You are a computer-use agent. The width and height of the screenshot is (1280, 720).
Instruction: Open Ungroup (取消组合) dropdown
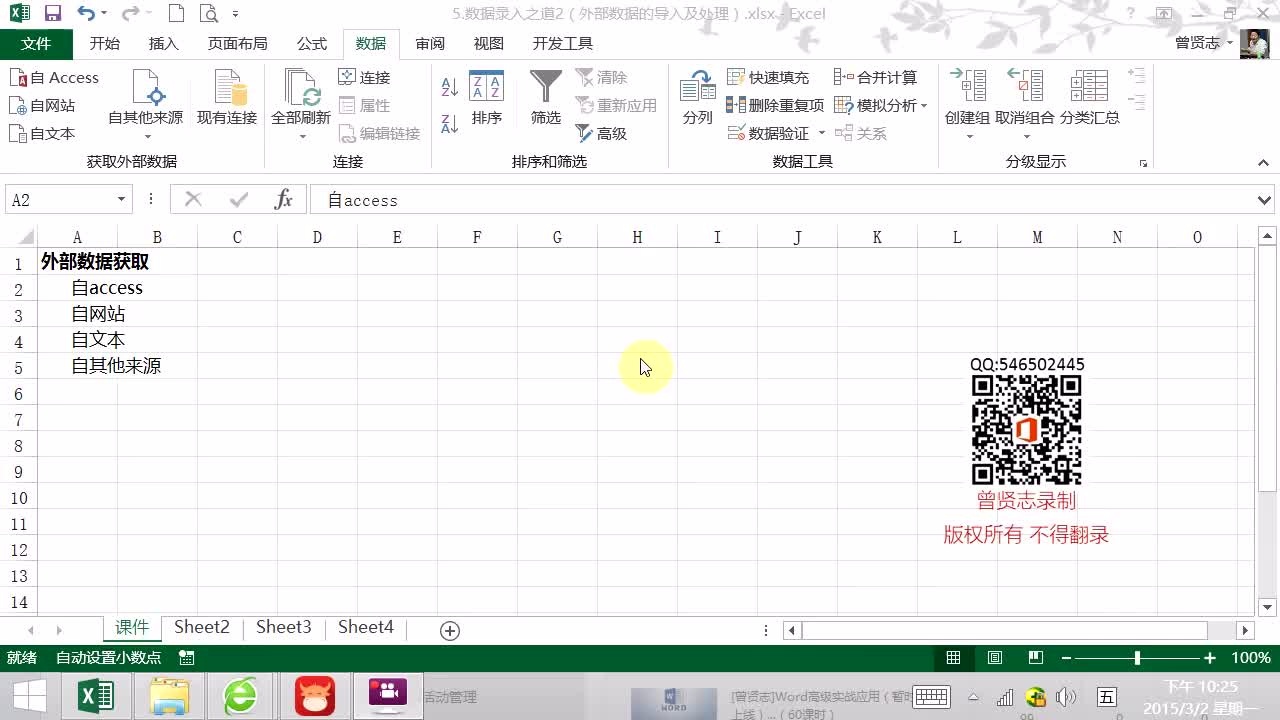click(x=1025, y=136)
